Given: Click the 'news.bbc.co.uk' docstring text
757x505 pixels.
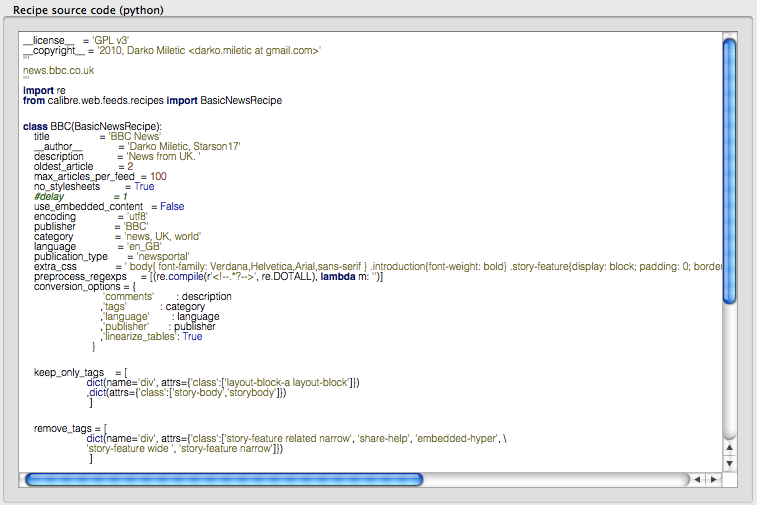Looking at the screenshot, I should (58, 70).
